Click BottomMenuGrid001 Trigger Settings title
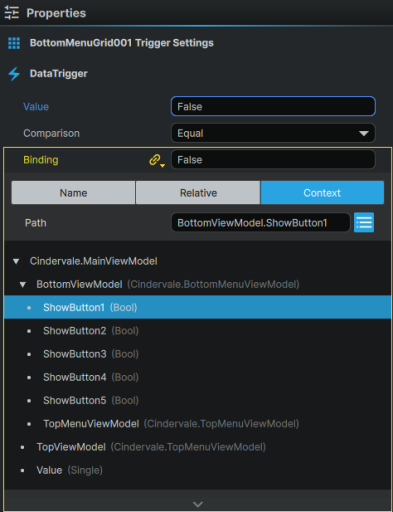Image resolution: width=393 pixels, height=512 pixels. (122, 43)
